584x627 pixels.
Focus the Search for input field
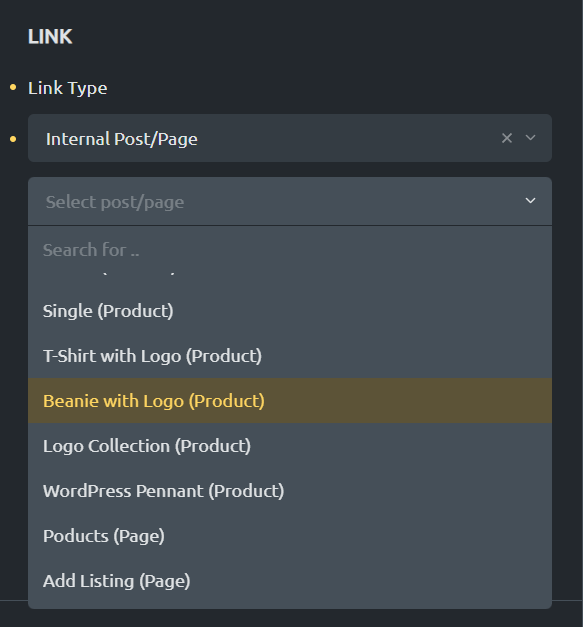(290, 250)
